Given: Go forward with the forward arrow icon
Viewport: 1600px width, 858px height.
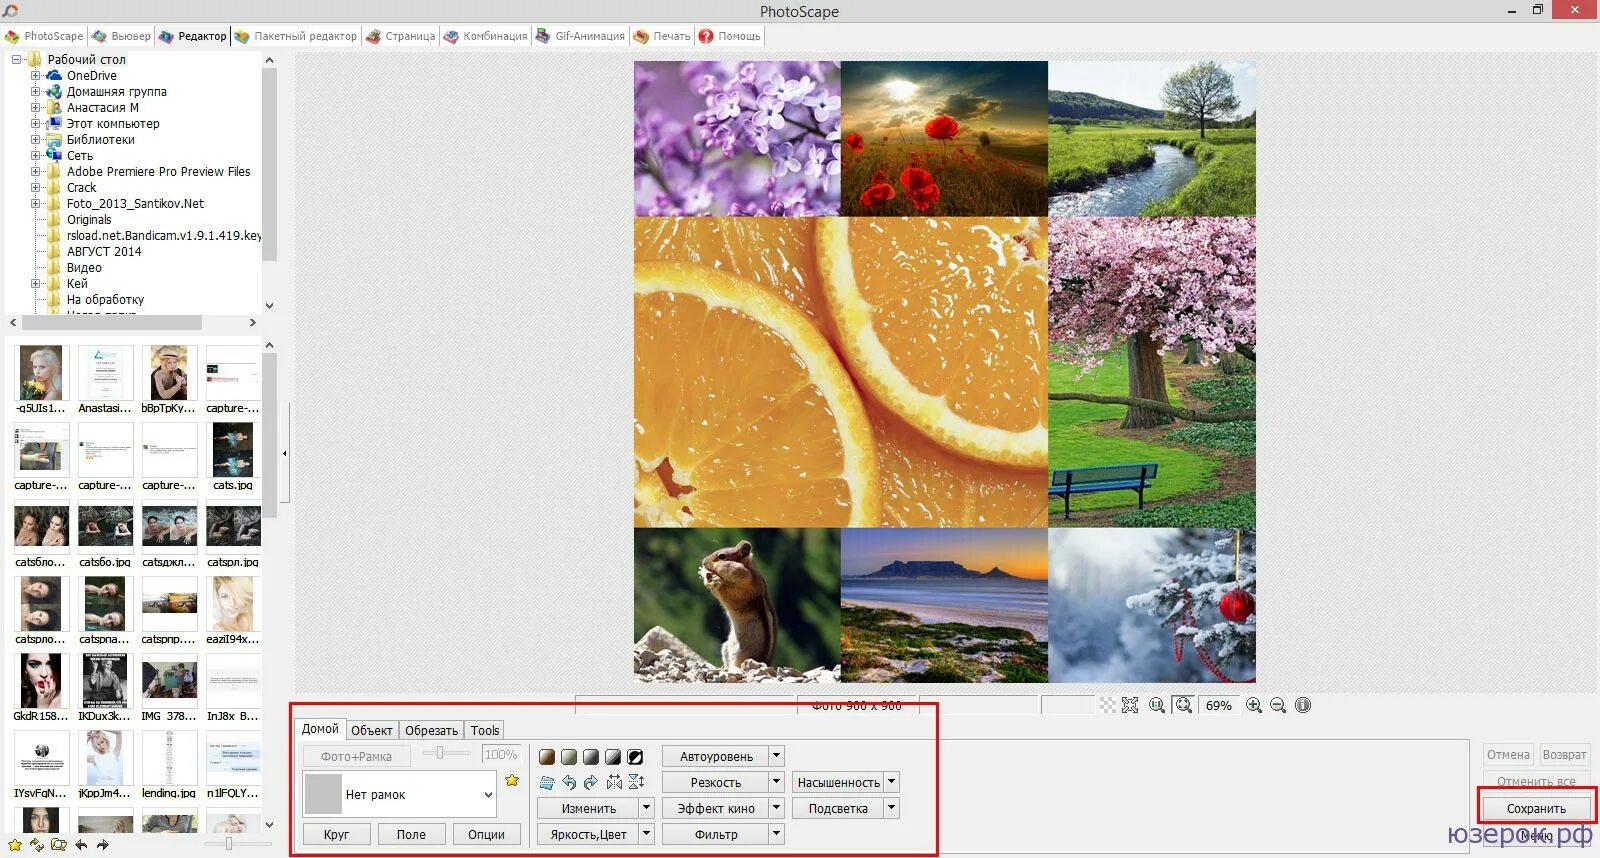Looking at the screenshot, I should (x=102, y=845).
